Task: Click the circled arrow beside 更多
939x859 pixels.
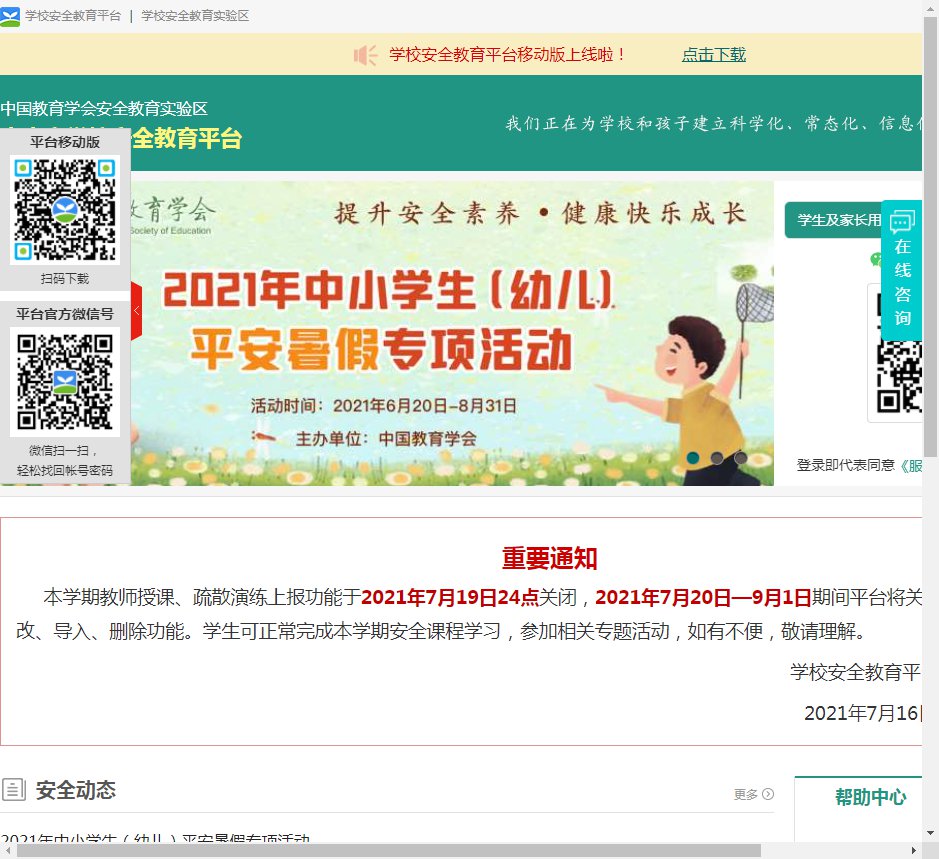Action: tap(768, 794)
